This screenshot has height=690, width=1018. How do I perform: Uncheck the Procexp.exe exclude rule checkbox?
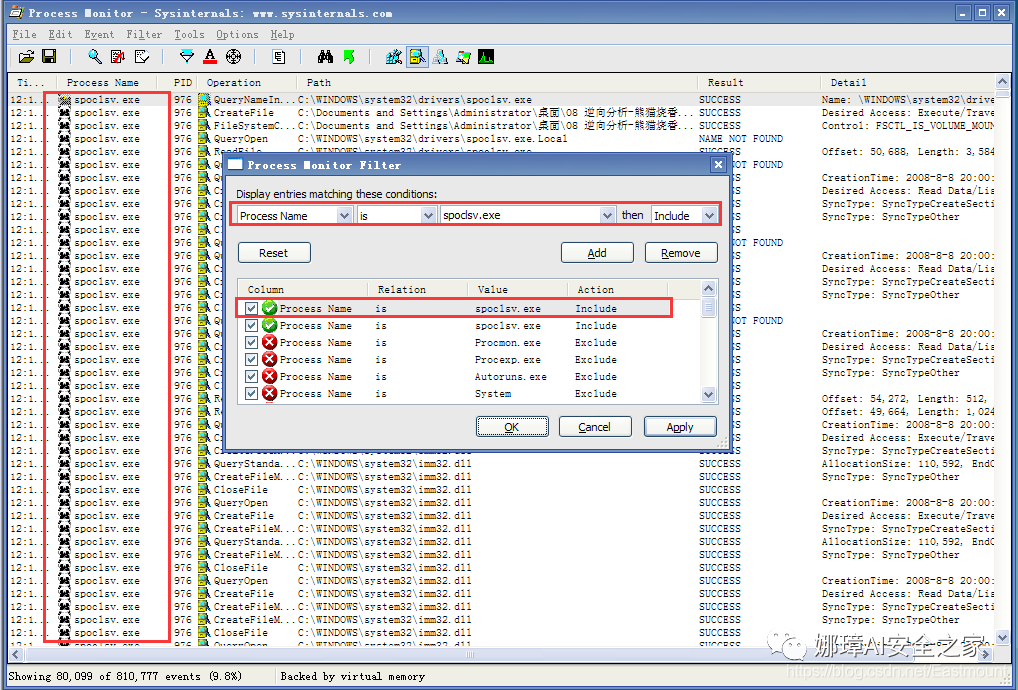click(x=252, y=360)
